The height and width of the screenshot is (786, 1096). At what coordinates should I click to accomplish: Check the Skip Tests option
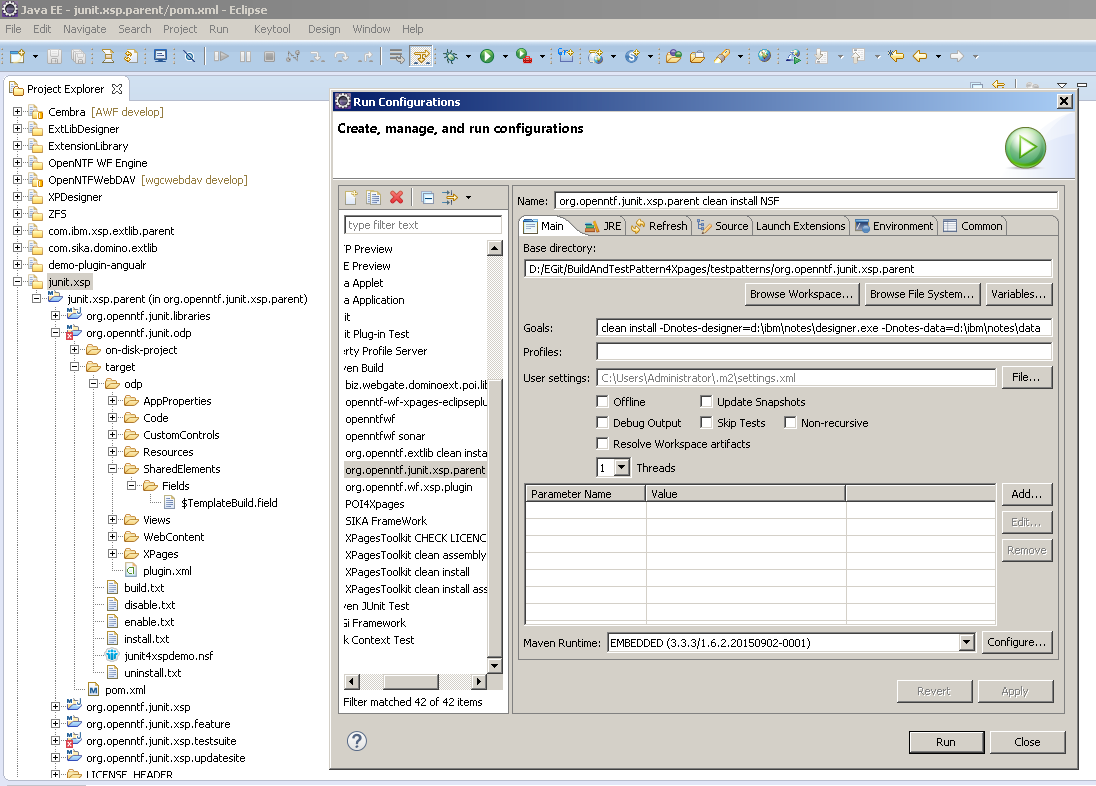click(706, 423)
